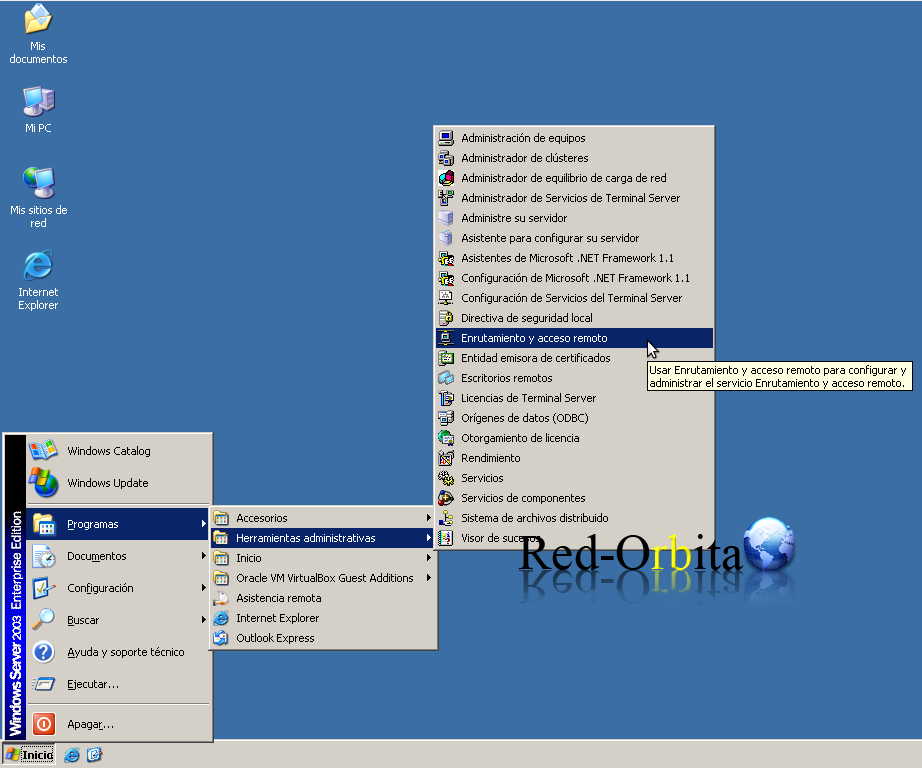Viewport: 922px width, 768px height.
Task: Launch Outlook Express from Programas menu
Action: (x=323, y=638)
